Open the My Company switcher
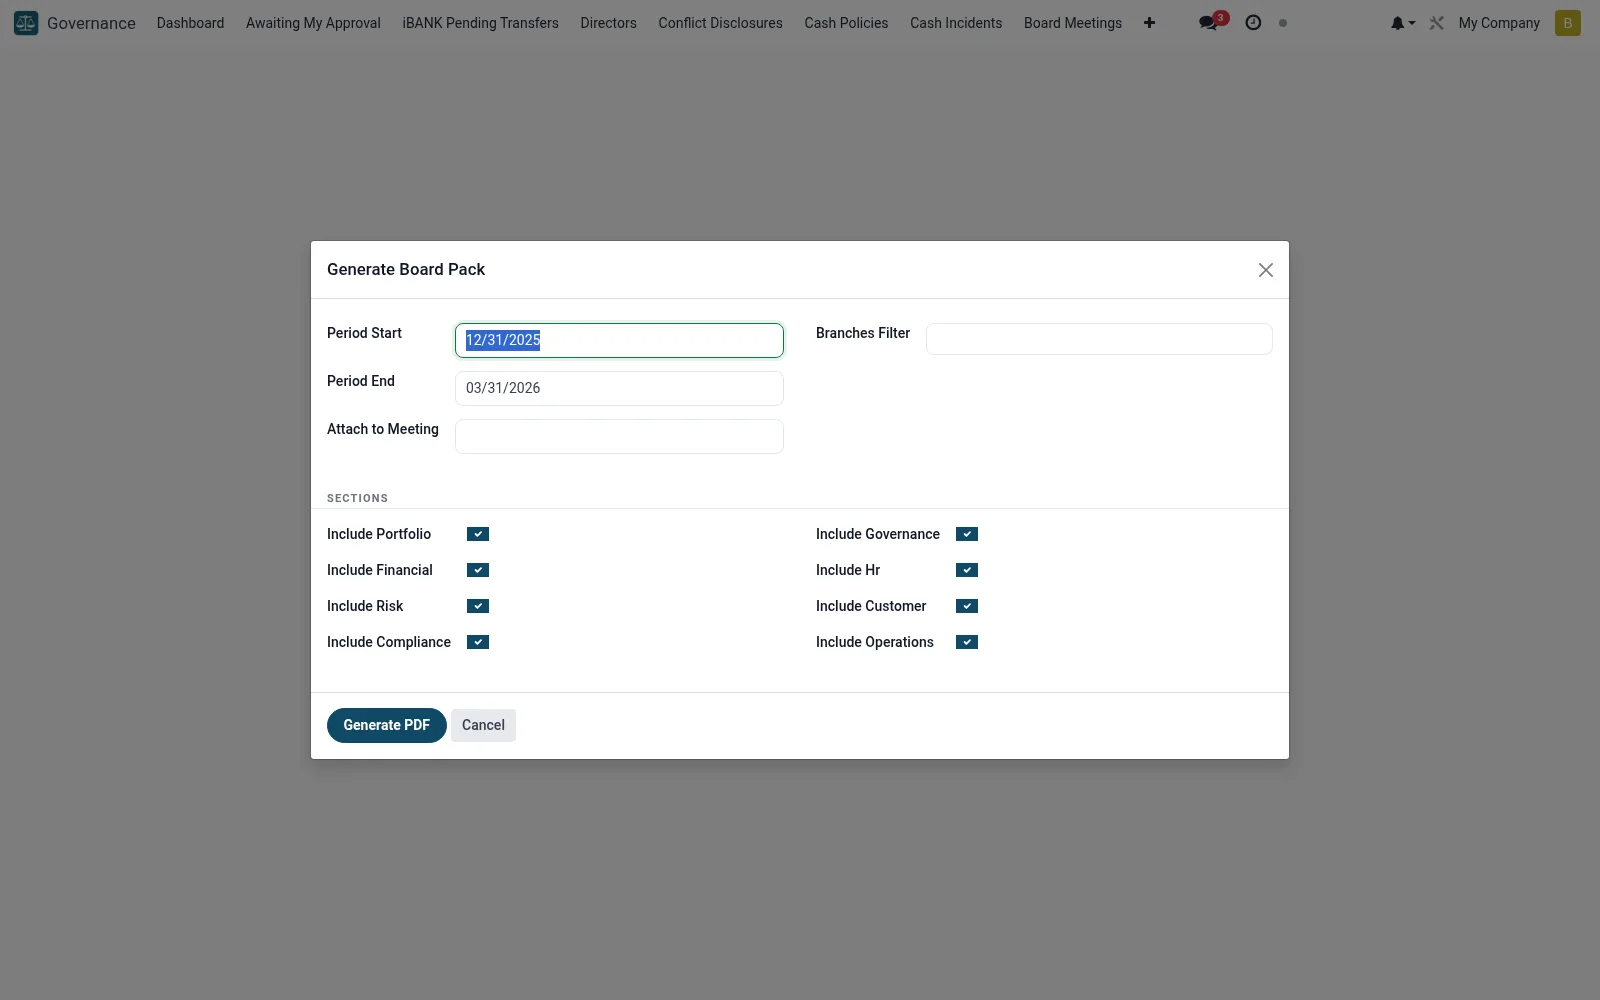This screenshot has height=1000, width=1600. 1499,23
